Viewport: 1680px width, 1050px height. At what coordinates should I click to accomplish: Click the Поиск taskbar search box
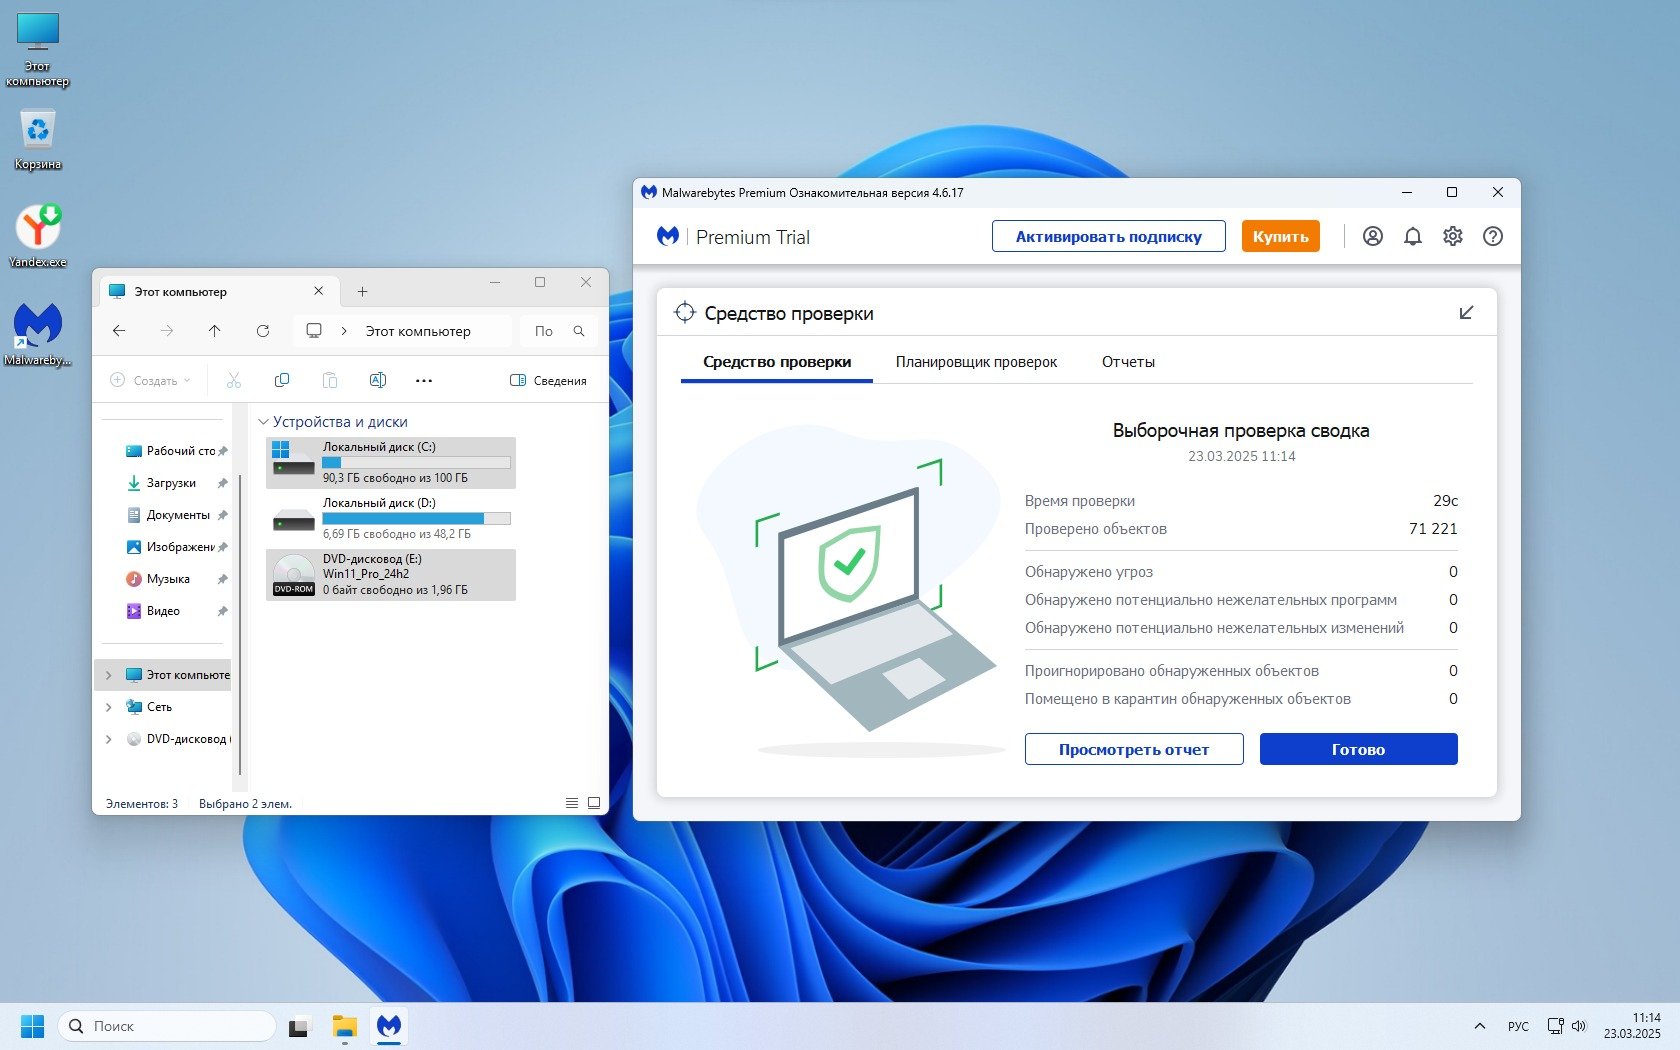click(x=168, y=1026)
